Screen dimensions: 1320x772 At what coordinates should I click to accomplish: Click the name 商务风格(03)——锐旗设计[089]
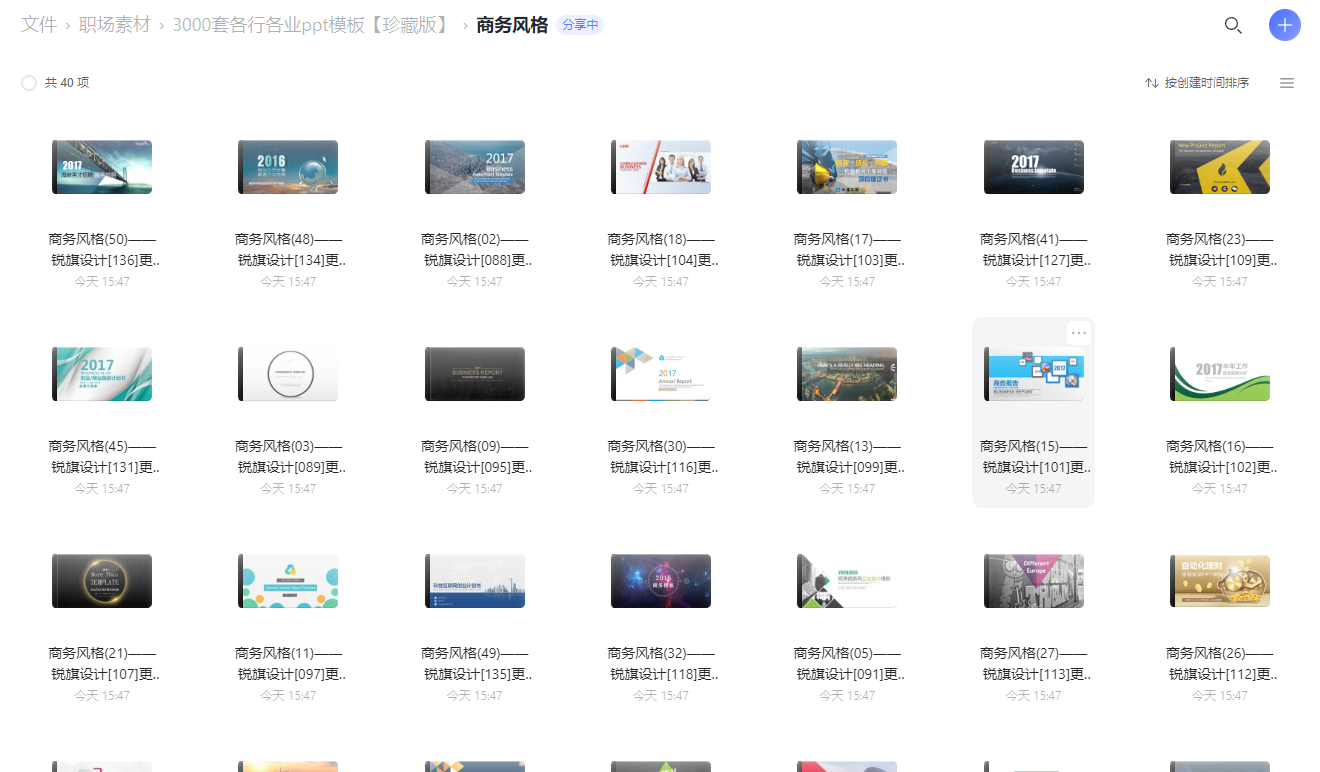coord(288,457)
